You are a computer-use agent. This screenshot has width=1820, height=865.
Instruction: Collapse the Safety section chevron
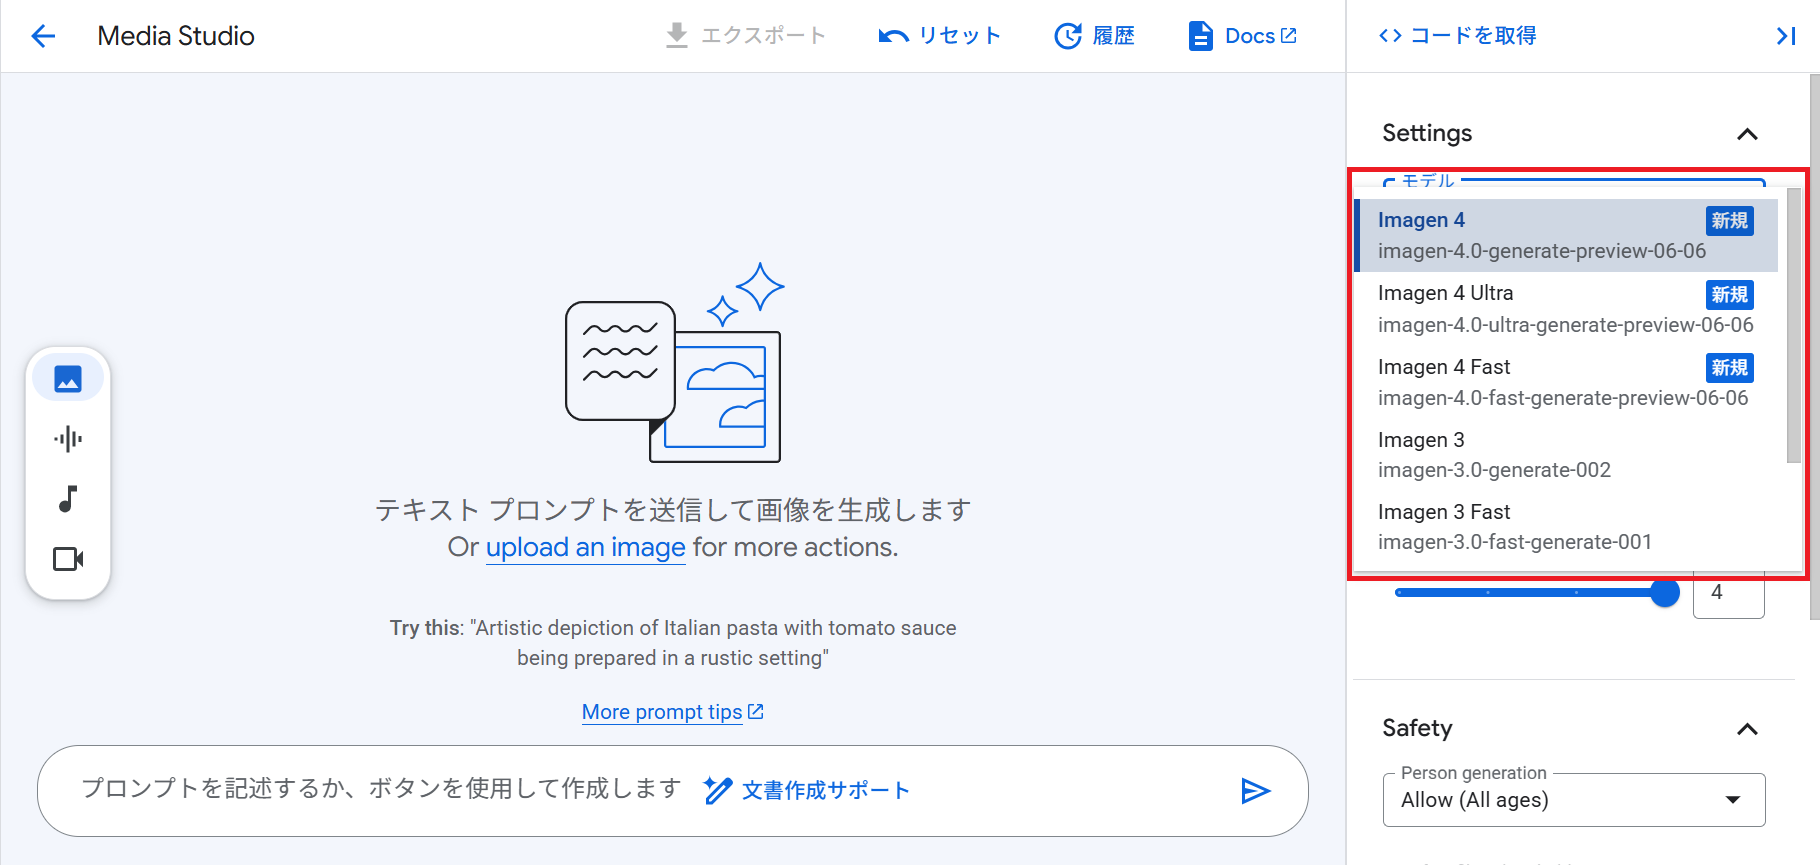click(1747, 729)
